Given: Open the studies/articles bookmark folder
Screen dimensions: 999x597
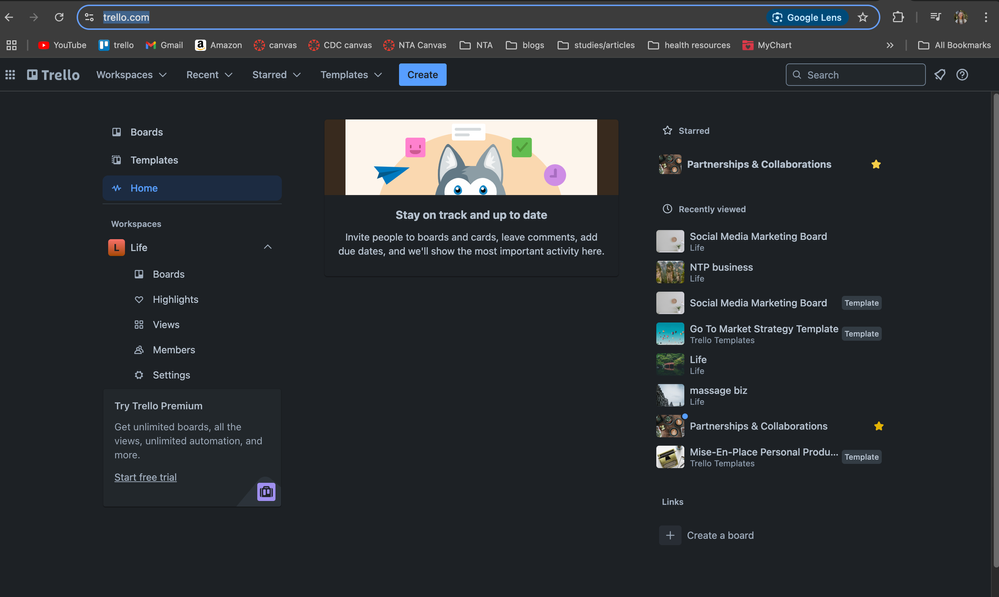Looking at the screenshot, I should pyautogui.click(x=596, y=45).
